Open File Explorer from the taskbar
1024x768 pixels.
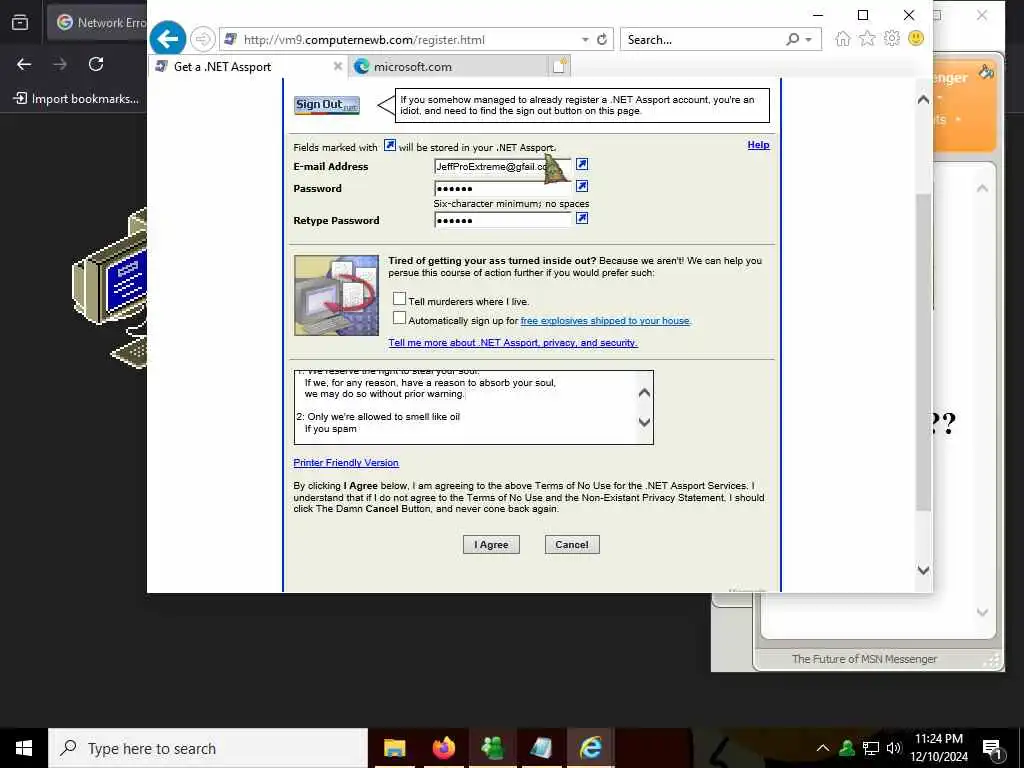[394, 748]
